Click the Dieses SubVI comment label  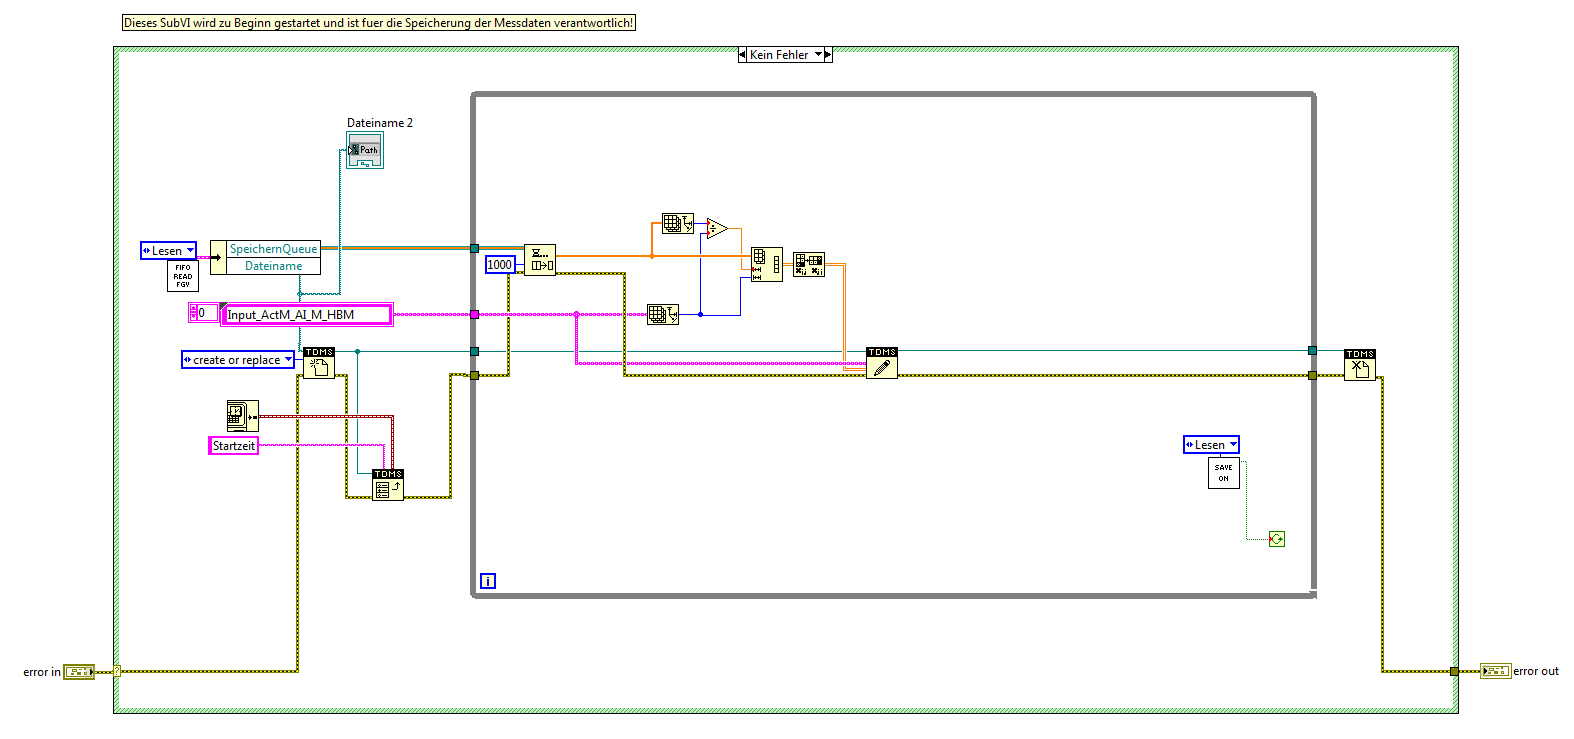tap(379, 23)
